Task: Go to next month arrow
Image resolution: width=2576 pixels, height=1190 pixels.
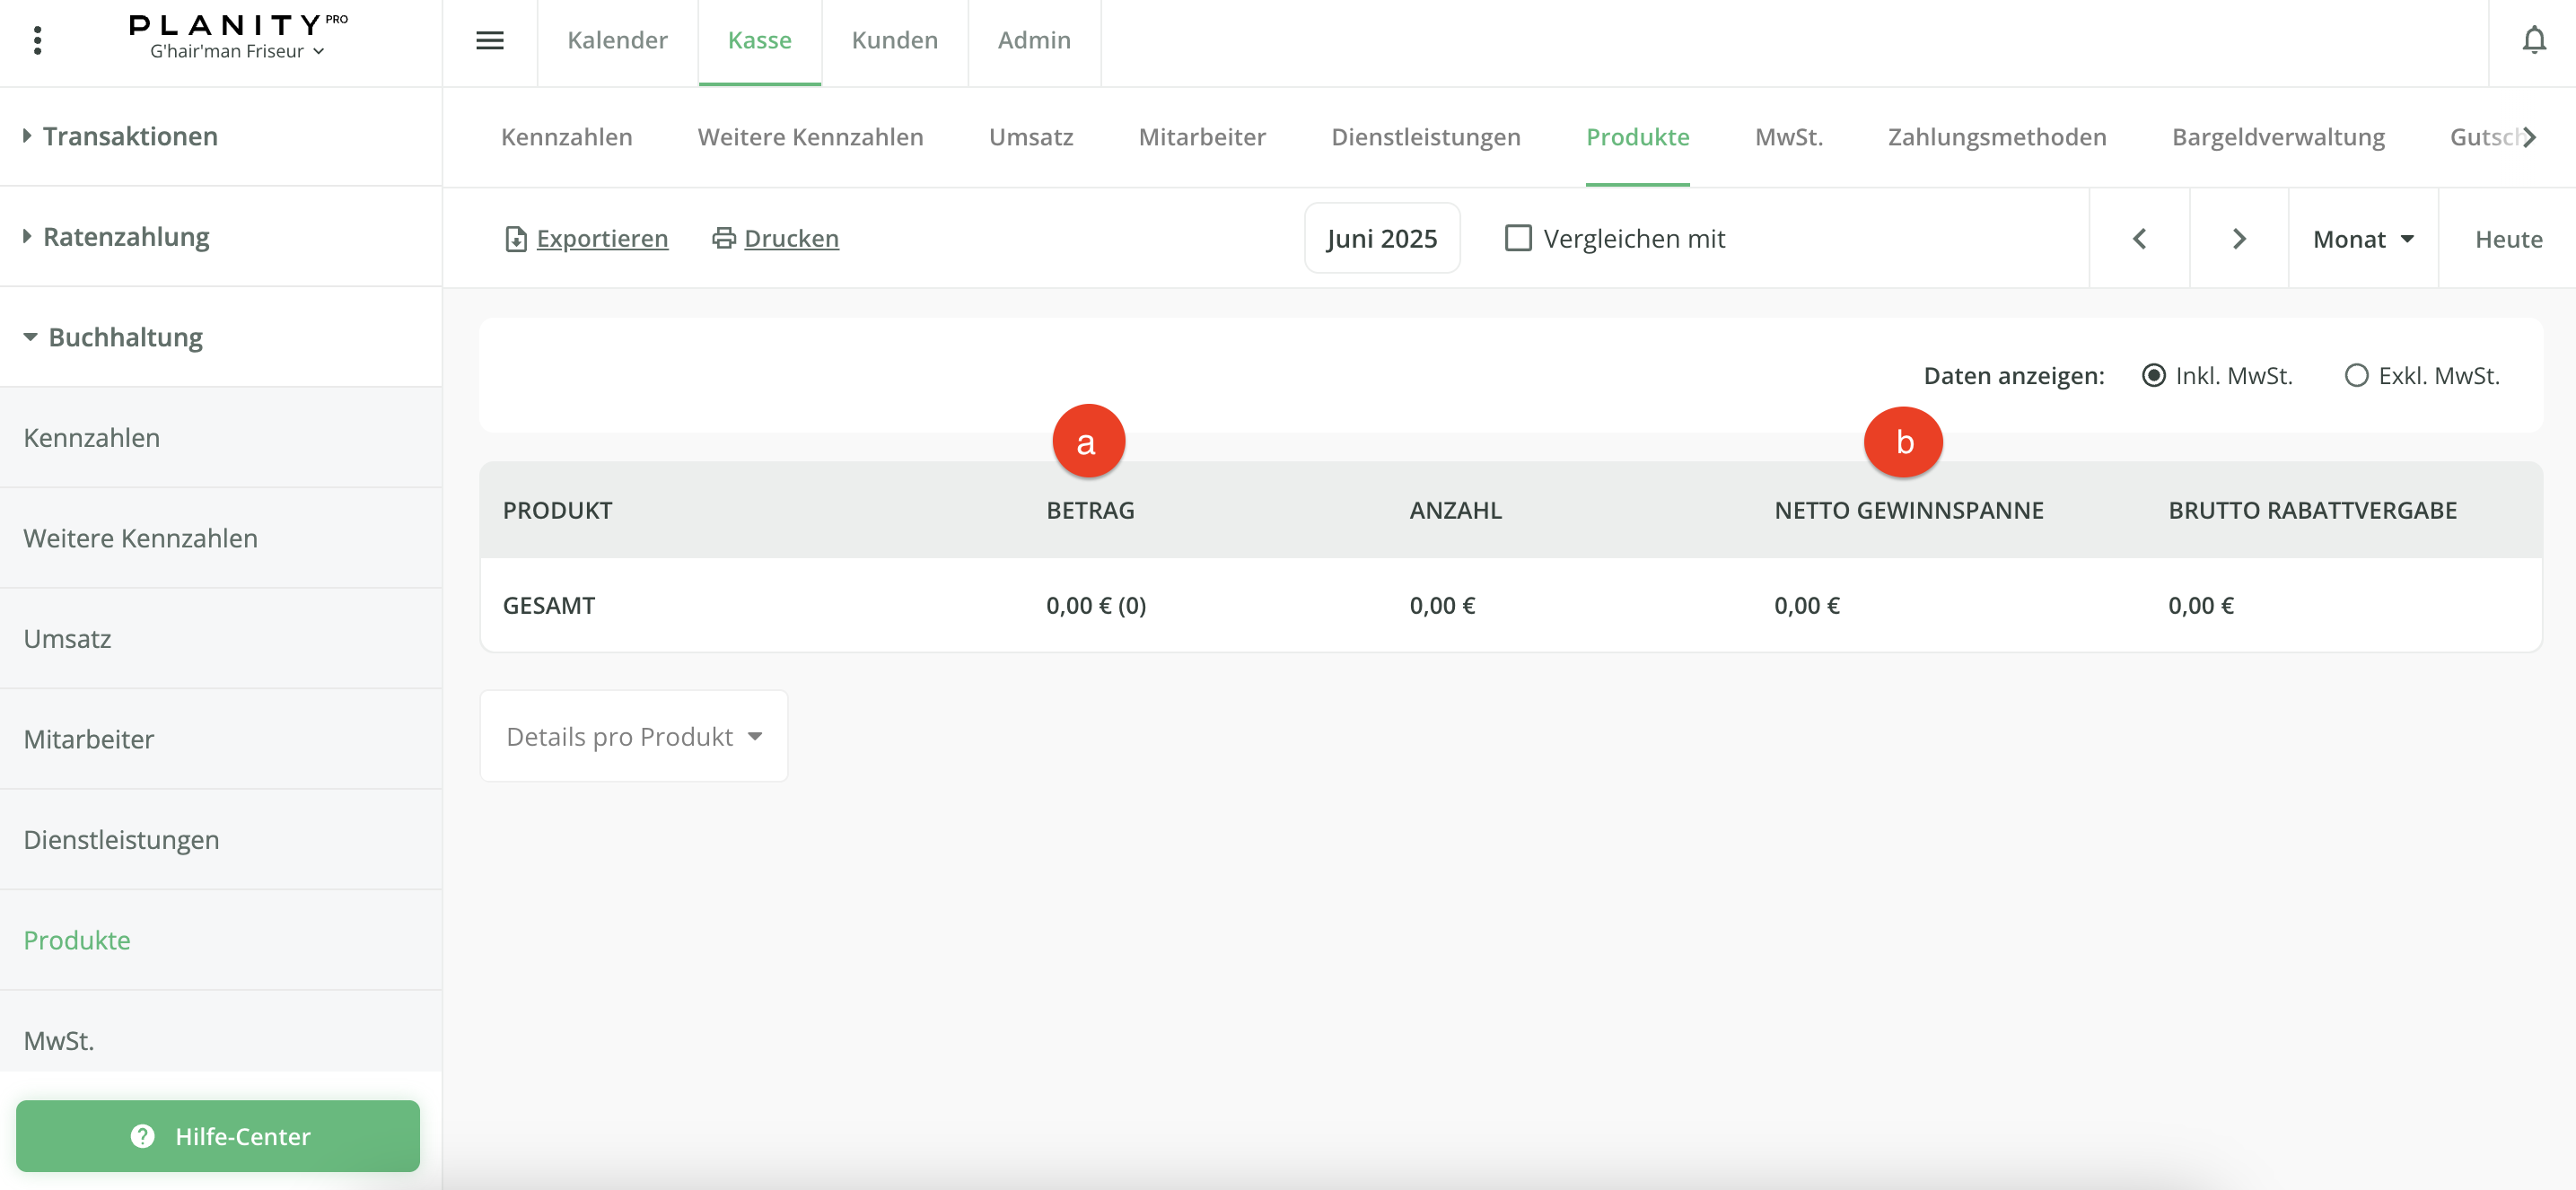Action: tap(2239, 239)
